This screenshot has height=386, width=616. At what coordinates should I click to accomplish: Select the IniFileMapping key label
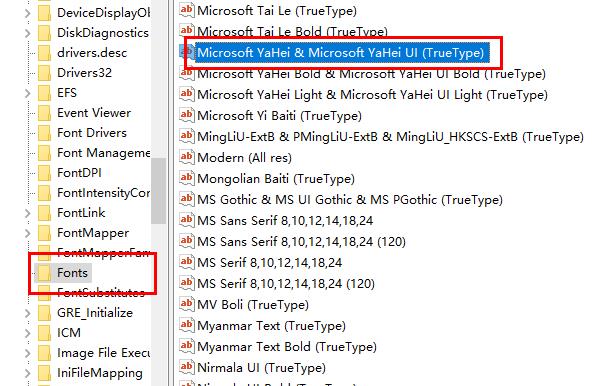(100, 373)
